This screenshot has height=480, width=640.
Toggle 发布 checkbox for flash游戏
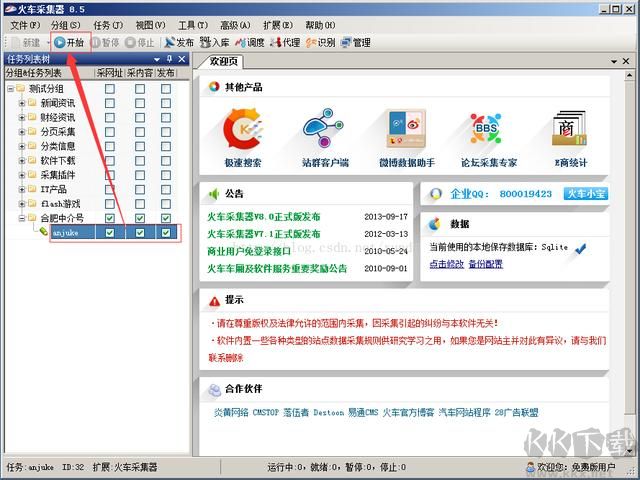(166, 204)
